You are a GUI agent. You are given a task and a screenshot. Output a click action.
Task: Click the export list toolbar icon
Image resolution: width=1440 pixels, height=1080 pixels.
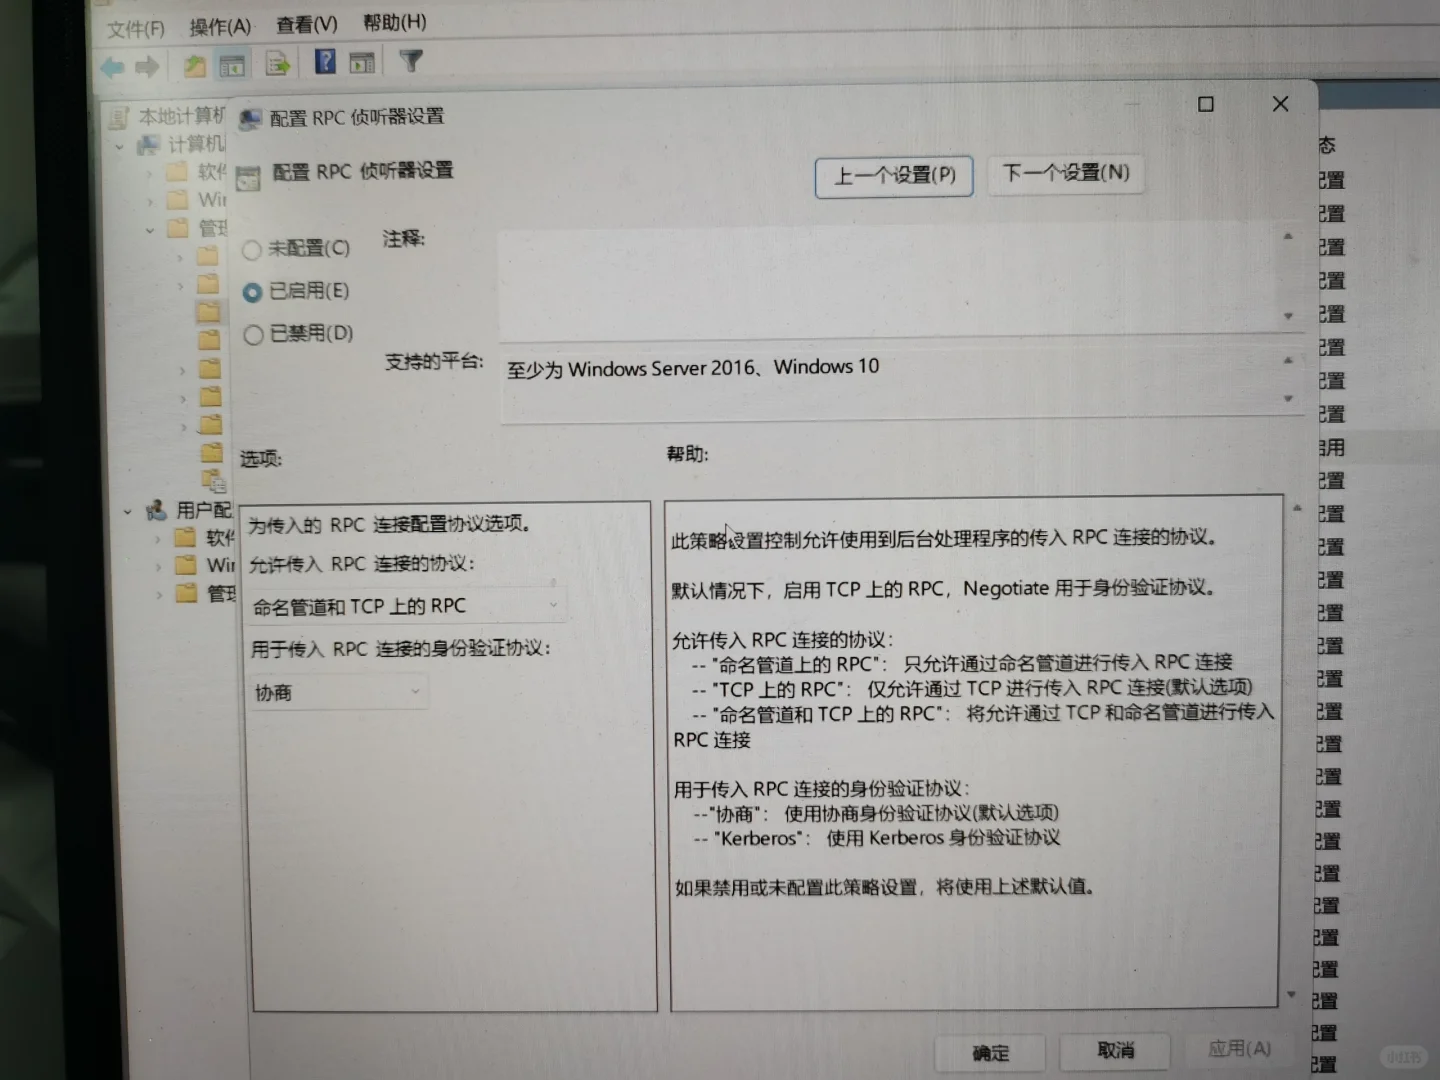(277, 63)
